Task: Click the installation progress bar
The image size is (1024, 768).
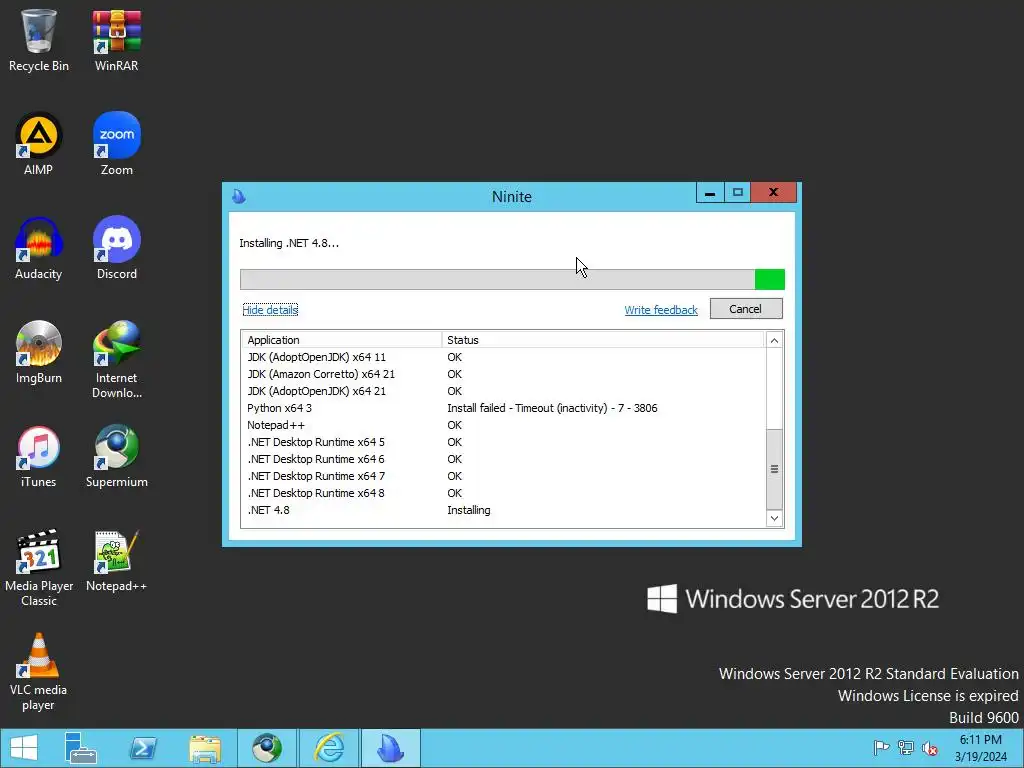Action: (x=512, y=279)
